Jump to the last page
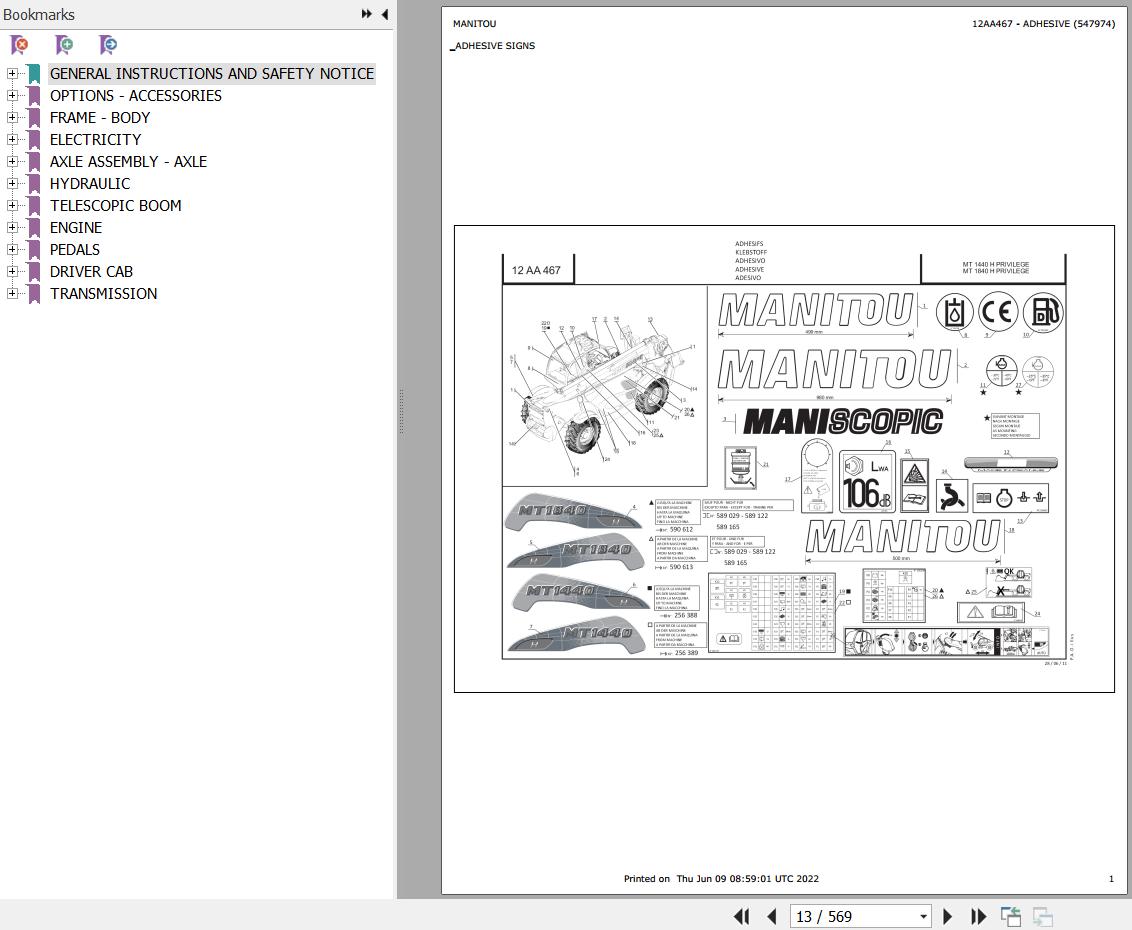 click(978, 916)
